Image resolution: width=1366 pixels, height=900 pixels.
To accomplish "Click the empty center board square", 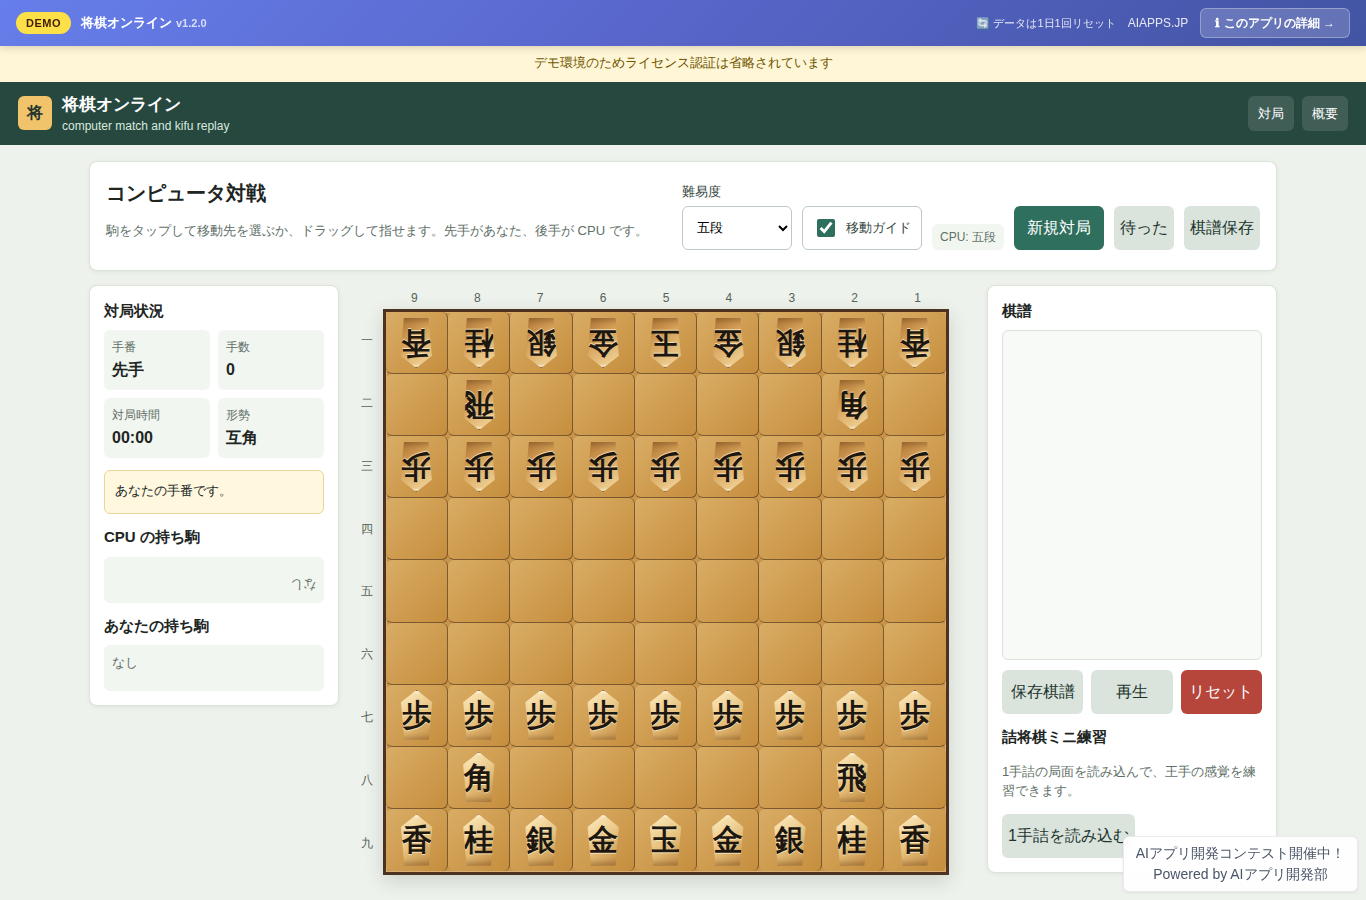I will click(x=666, y=592).
